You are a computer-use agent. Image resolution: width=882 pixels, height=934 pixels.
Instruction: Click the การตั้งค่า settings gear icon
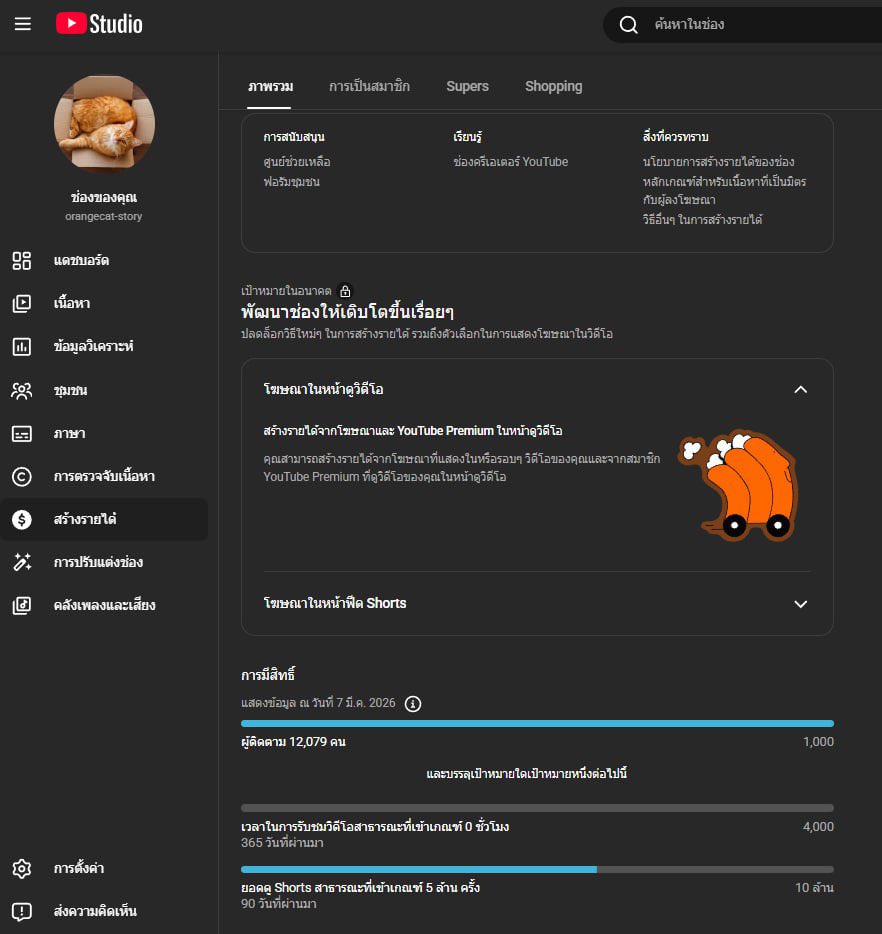[x=22, y=868]
